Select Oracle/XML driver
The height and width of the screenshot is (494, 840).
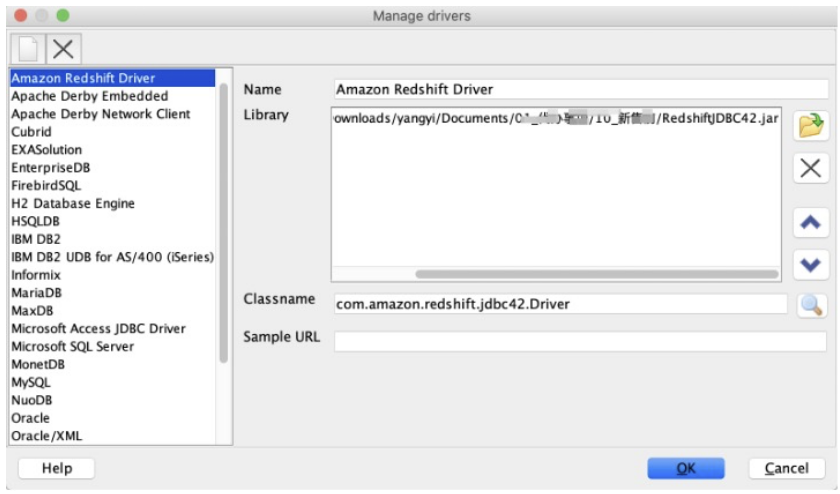point(112,436)
